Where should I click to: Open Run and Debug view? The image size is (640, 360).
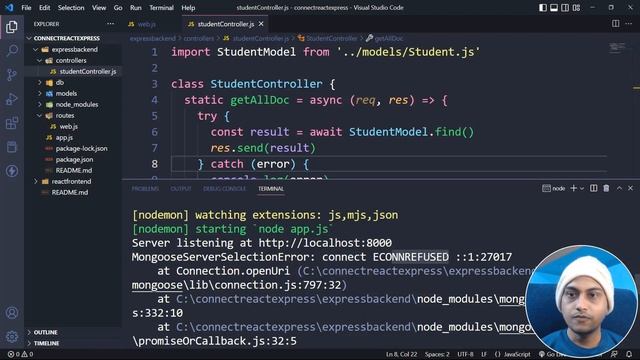[12, 99]
